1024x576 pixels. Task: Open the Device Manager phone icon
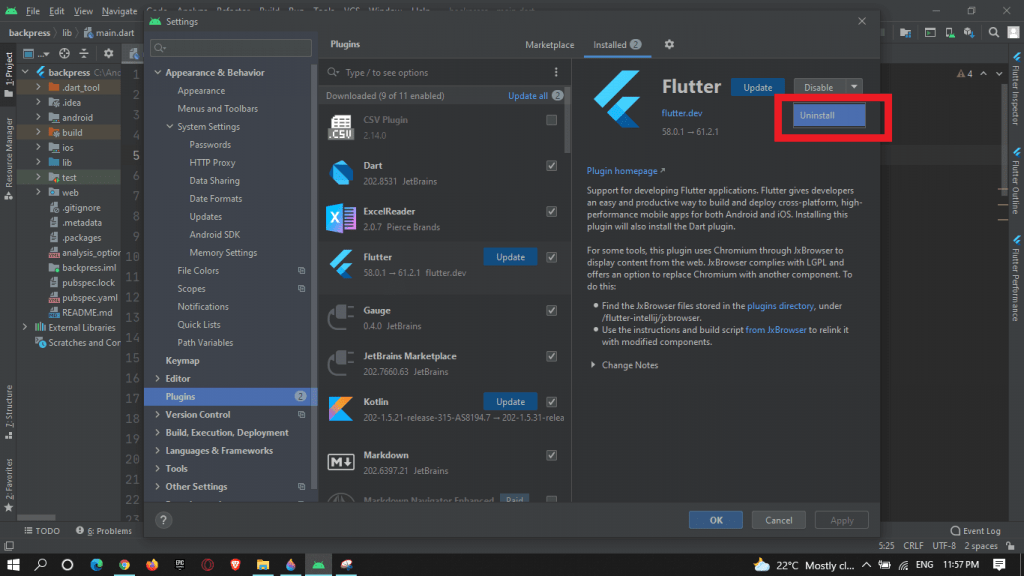(950, 31)
